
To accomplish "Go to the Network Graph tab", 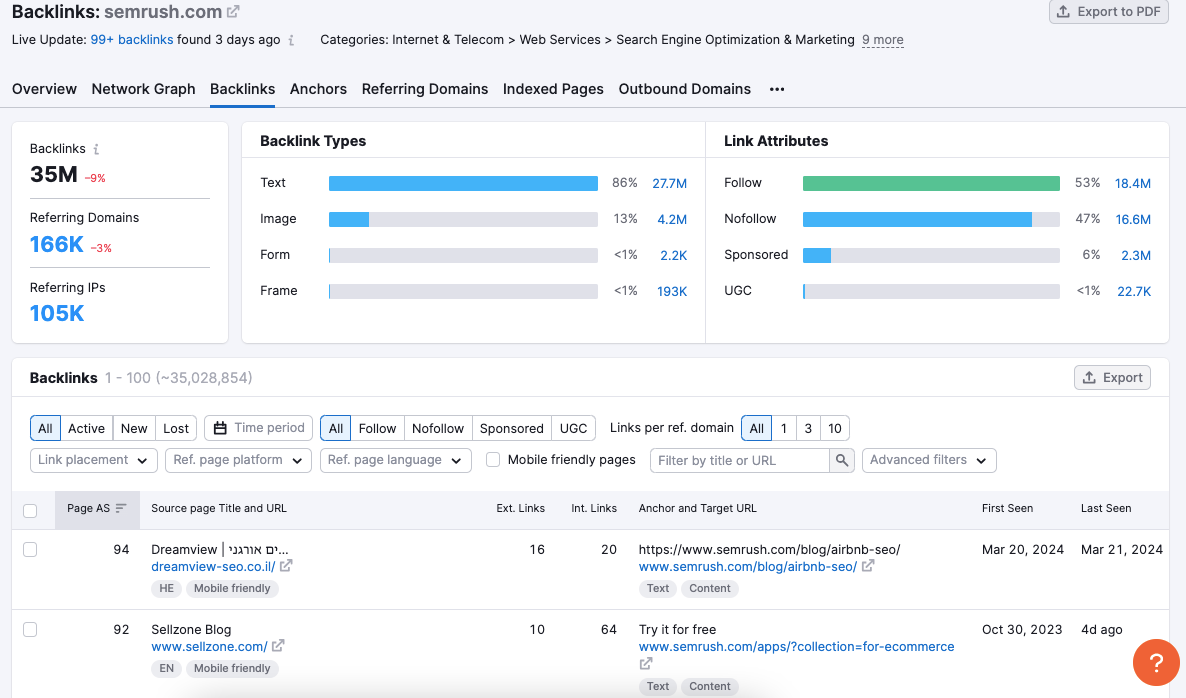I will pos(143,89).
